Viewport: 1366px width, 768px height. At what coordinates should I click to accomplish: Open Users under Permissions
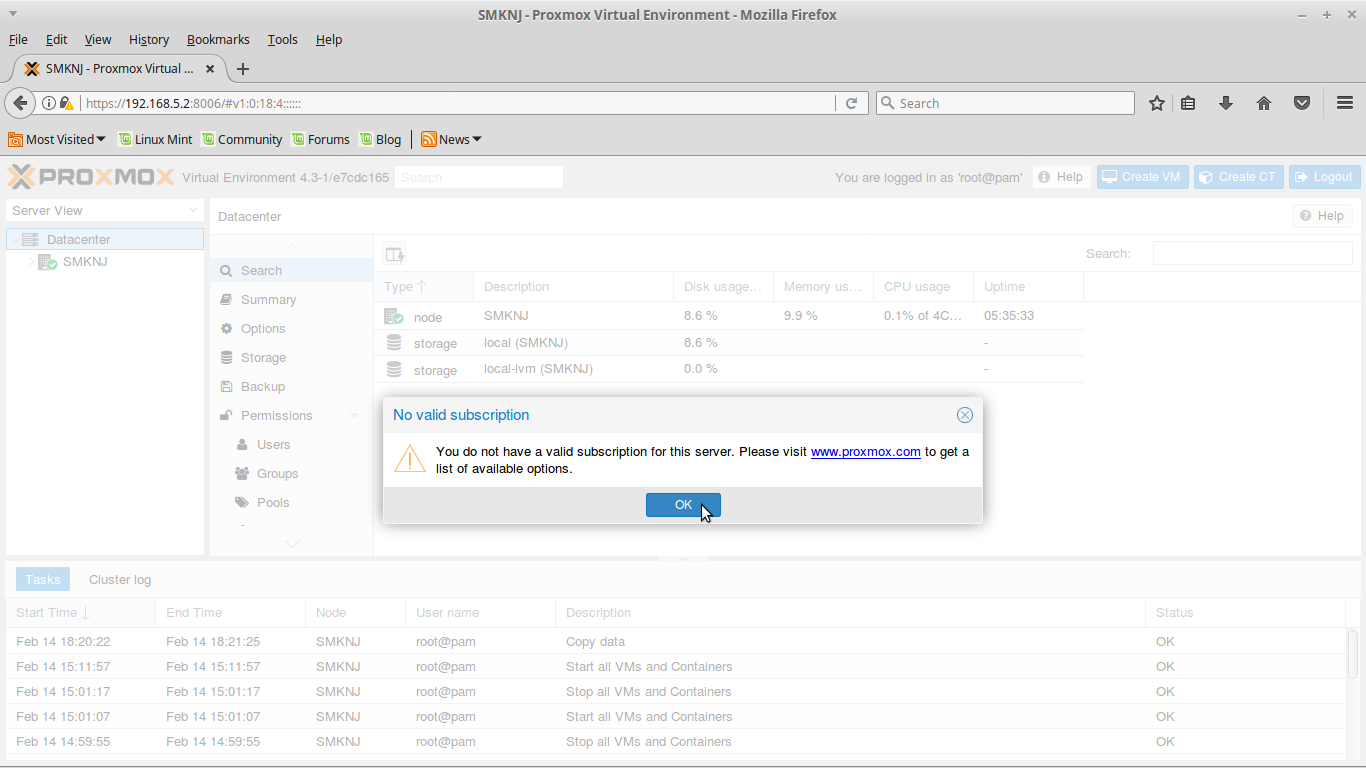(291, 445)
